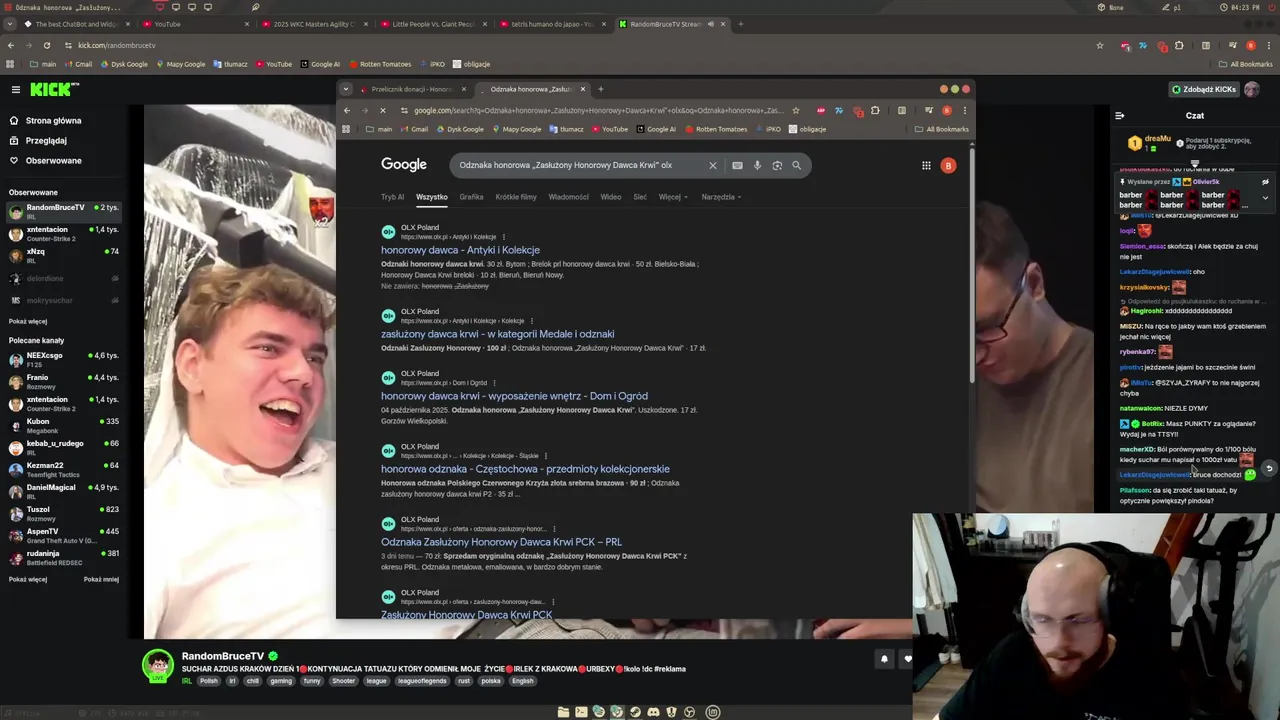Stop loading the inner browser page
The image size is (1280, 720).
[x=382, y=110]
